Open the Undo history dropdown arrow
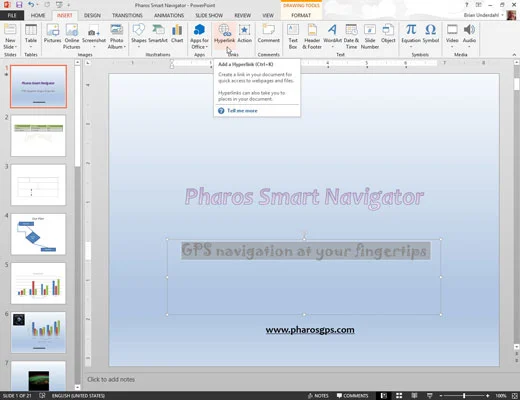 [x=37, y=5]
